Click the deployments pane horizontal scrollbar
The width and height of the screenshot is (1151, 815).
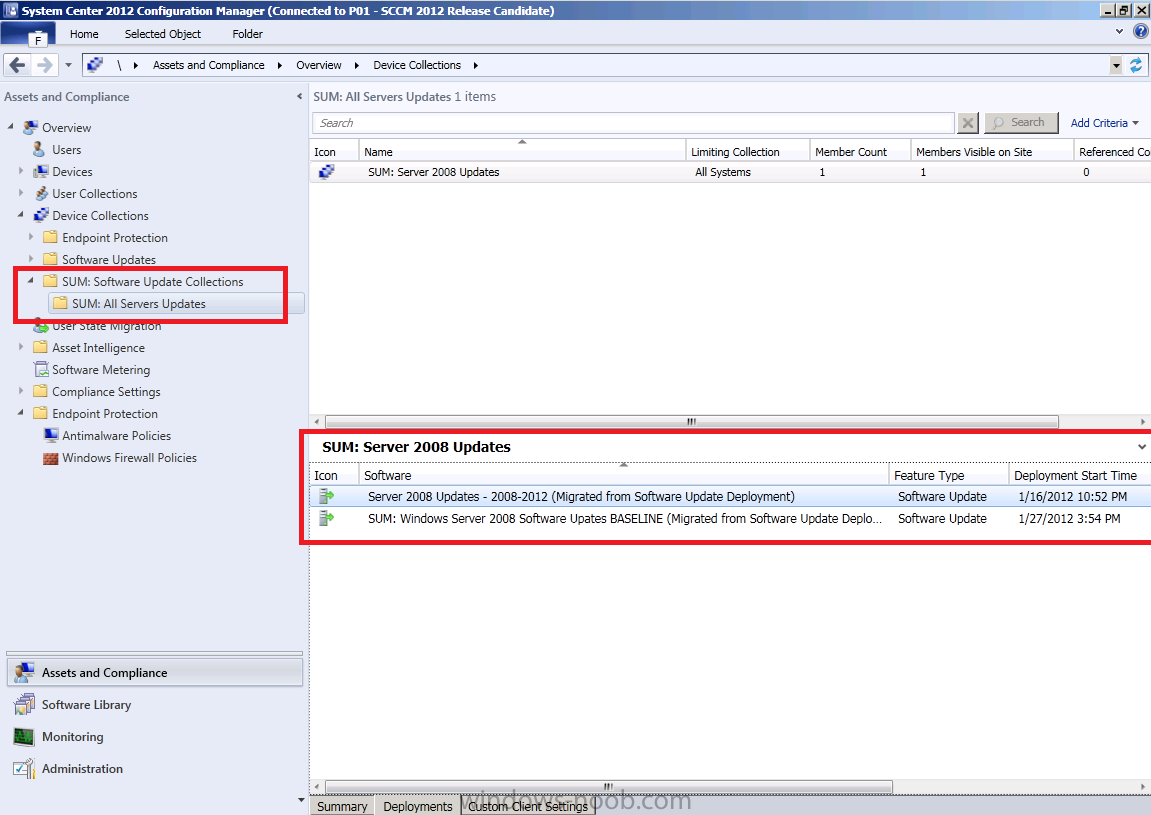609,786
